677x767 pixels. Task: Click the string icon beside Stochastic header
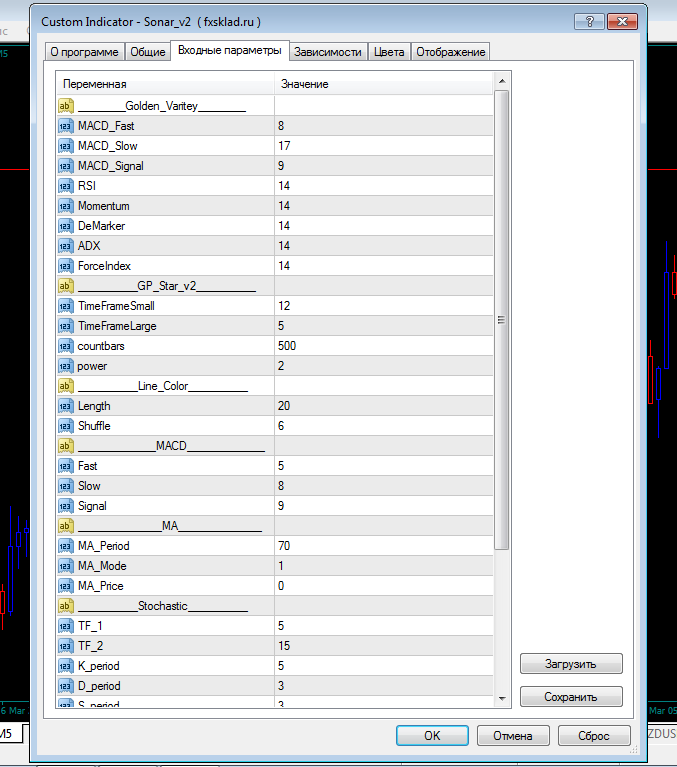pos(66,606)
